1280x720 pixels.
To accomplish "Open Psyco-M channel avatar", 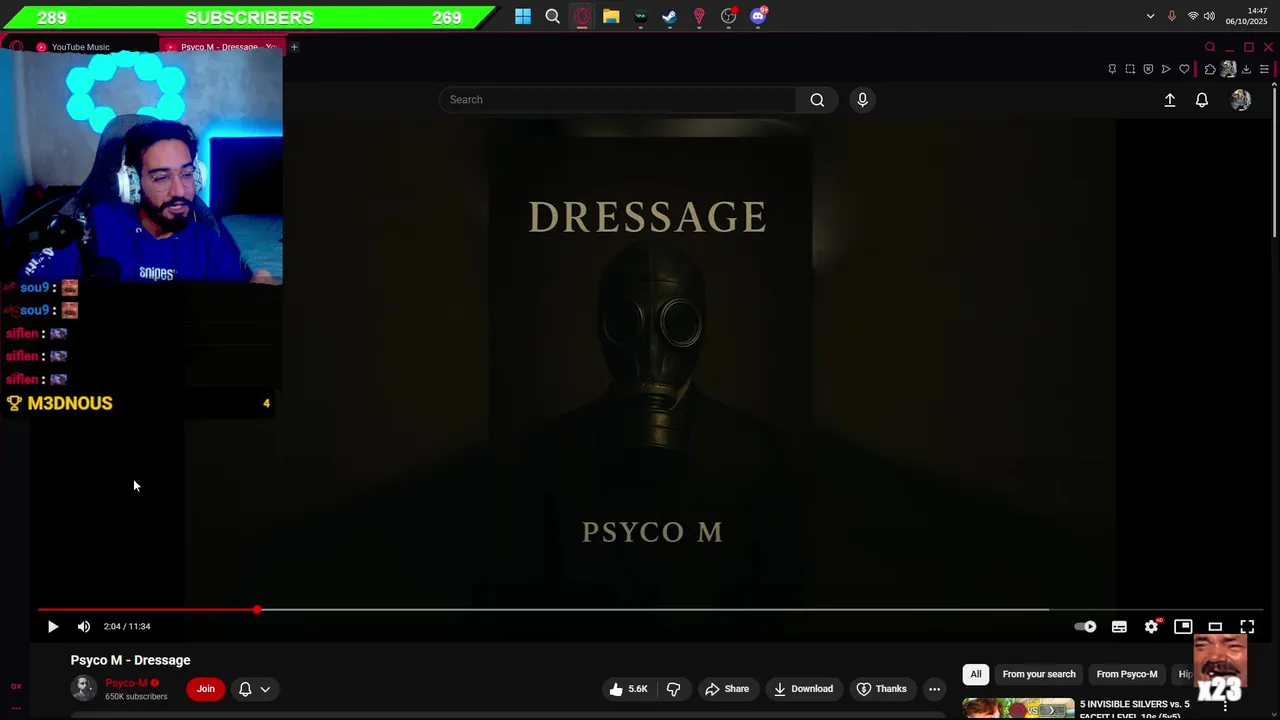I will [x=84, y=688].
